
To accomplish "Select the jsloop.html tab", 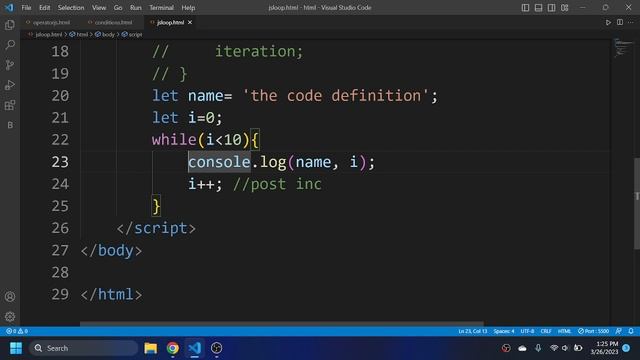I will pos(170,22).
